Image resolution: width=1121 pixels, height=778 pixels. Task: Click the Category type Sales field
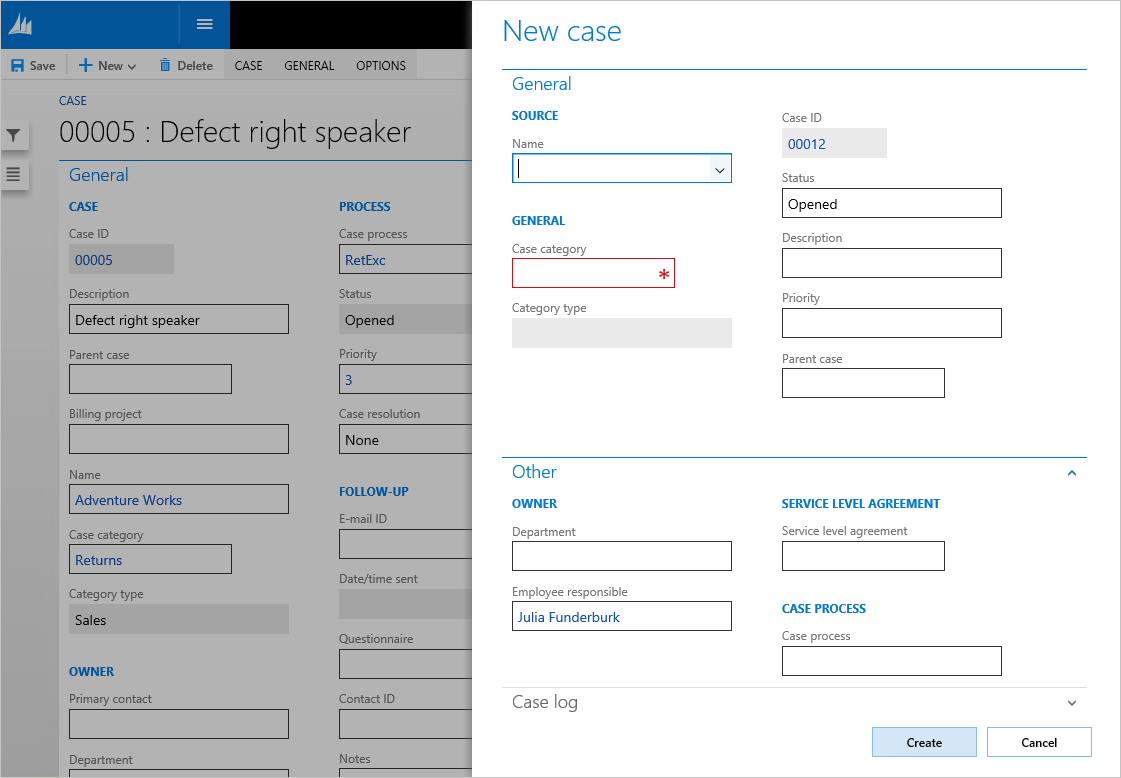point(179,619)
